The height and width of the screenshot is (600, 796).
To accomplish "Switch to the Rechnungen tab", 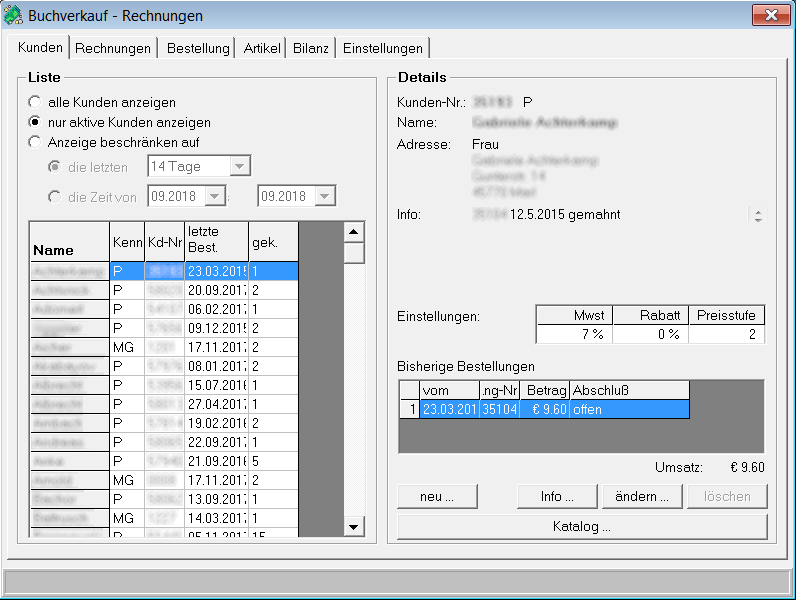I will tap(113, 48).
